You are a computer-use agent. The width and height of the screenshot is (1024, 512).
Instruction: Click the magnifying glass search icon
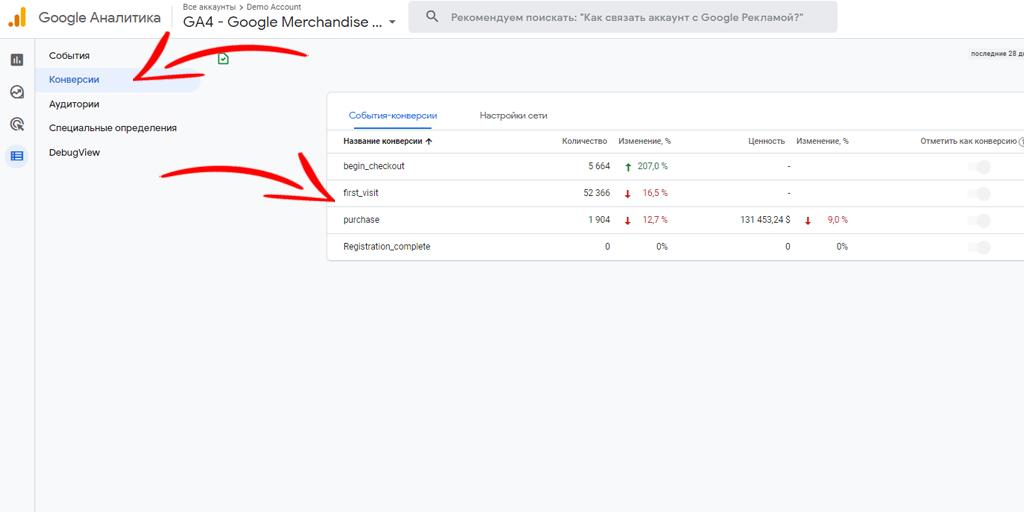pos(432,18)
